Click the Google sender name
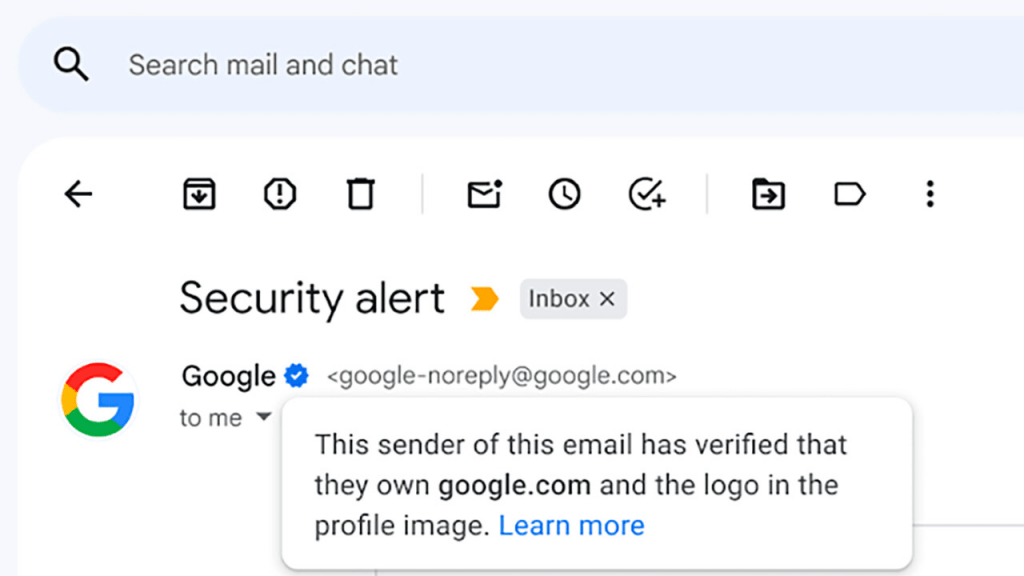 click(228, 376)
